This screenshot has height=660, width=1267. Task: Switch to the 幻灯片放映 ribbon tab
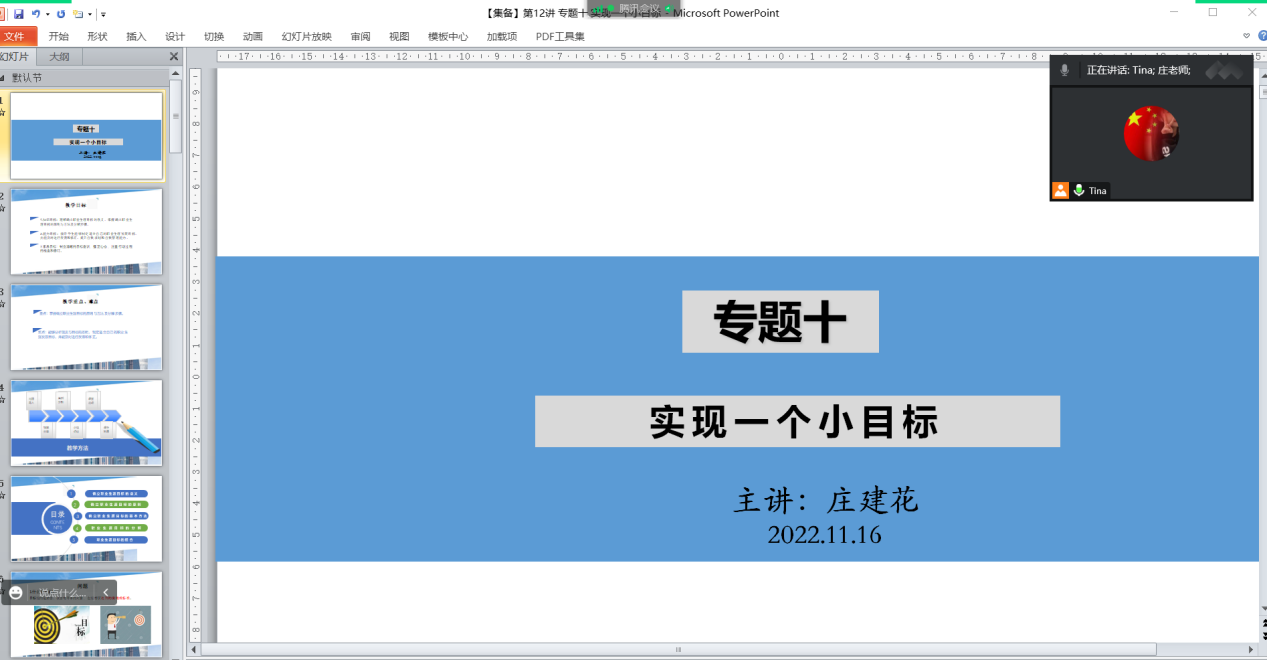306,37
